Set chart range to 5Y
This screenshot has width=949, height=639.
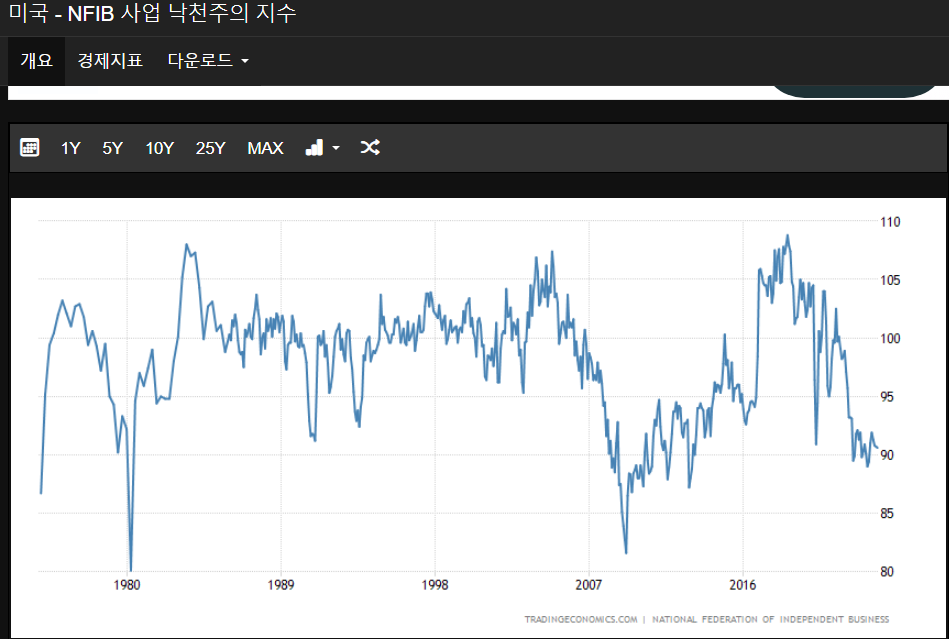click(x=113, y=148)
